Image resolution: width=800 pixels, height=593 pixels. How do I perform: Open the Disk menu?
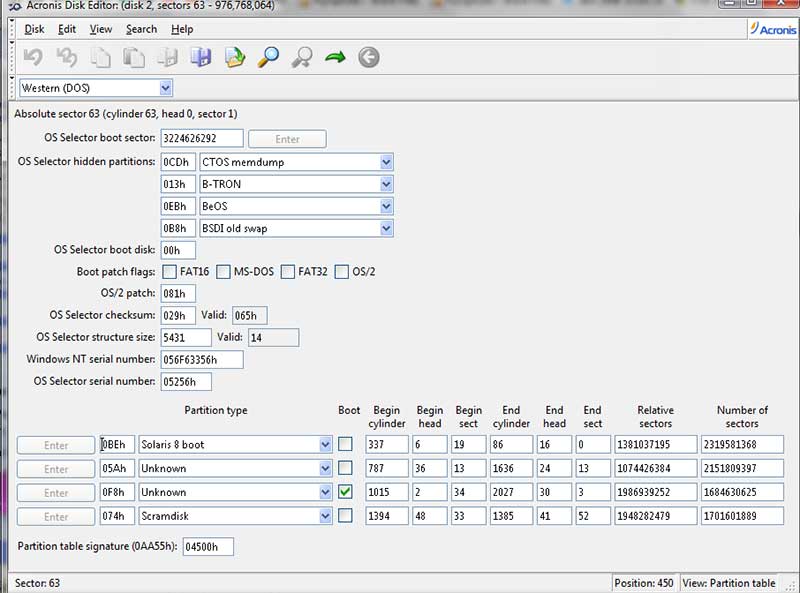(x=34, y=29)
